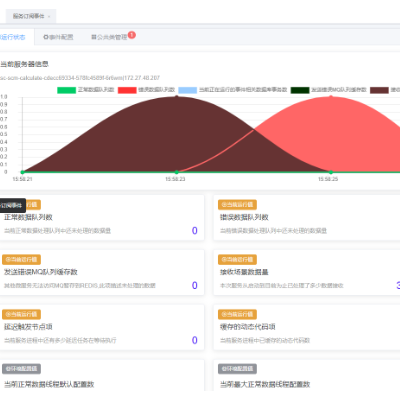Click the description under 正常数据队列数
The height and width of the screenshot is (400, 400).
[57, 231]
